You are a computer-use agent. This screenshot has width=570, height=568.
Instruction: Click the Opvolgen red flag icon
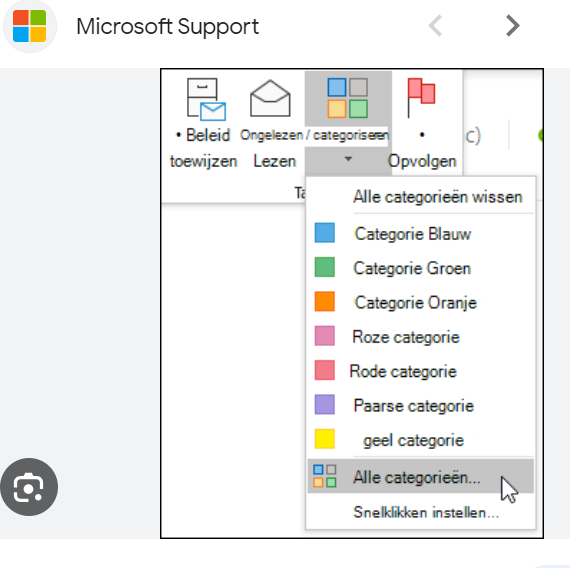[421, 98]
